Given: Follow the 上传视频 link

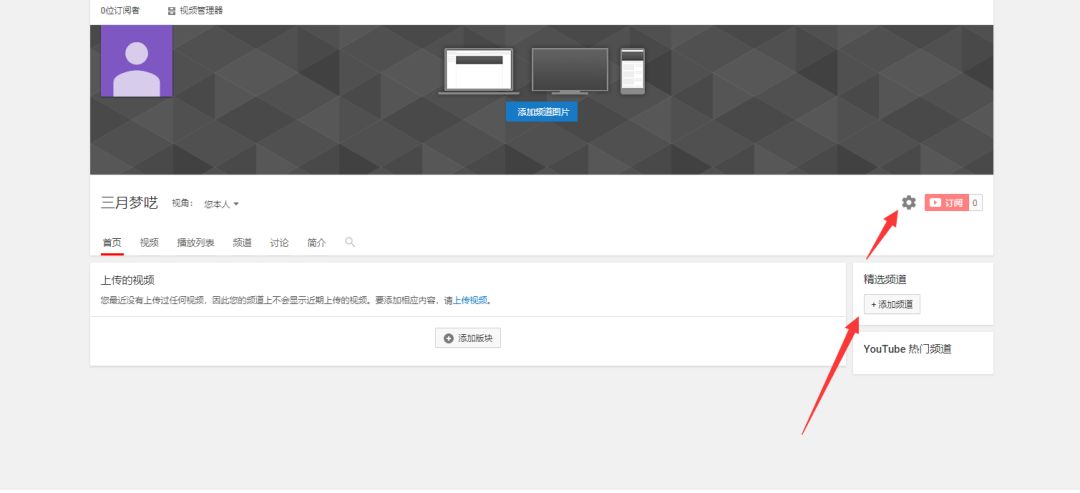Looking at the screenshot, I should 470,300.
